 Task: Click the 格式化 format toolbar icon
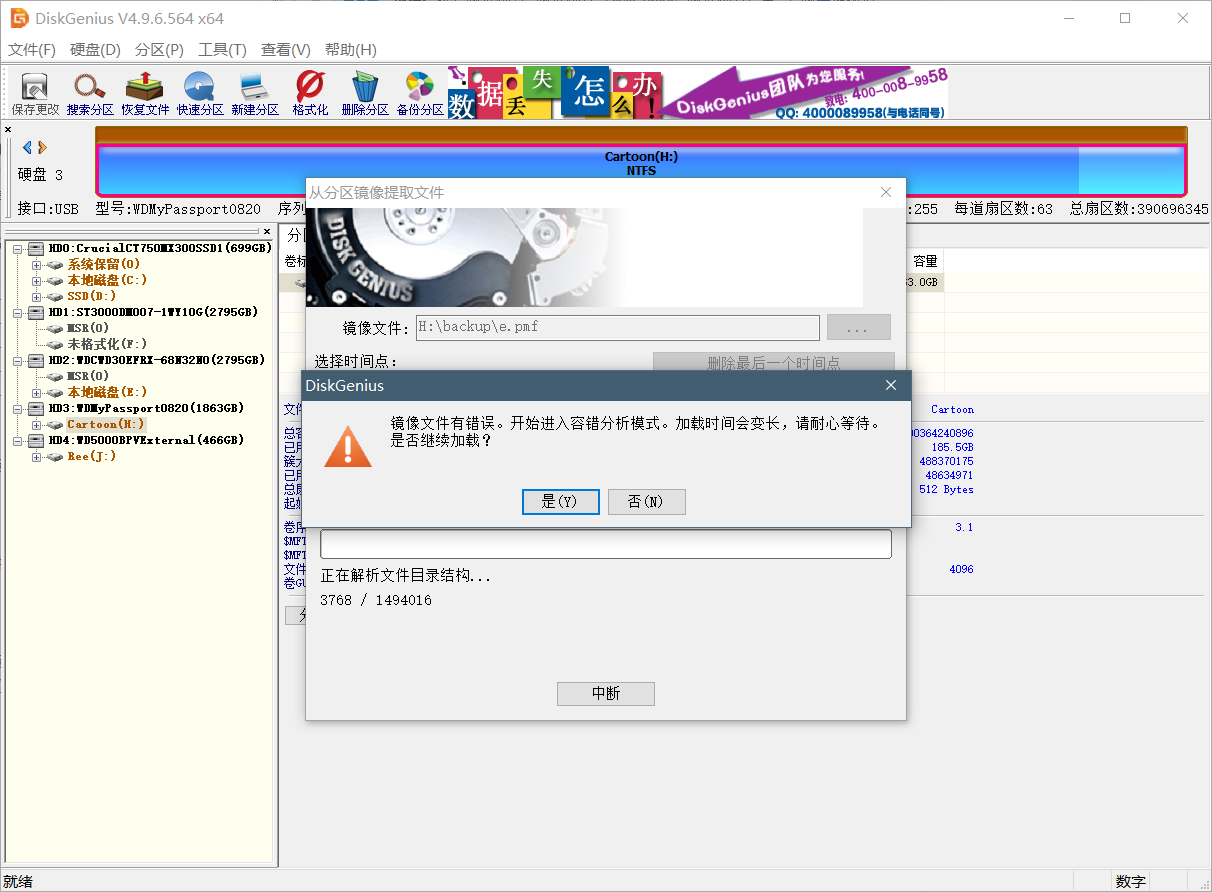pos(310,94)
